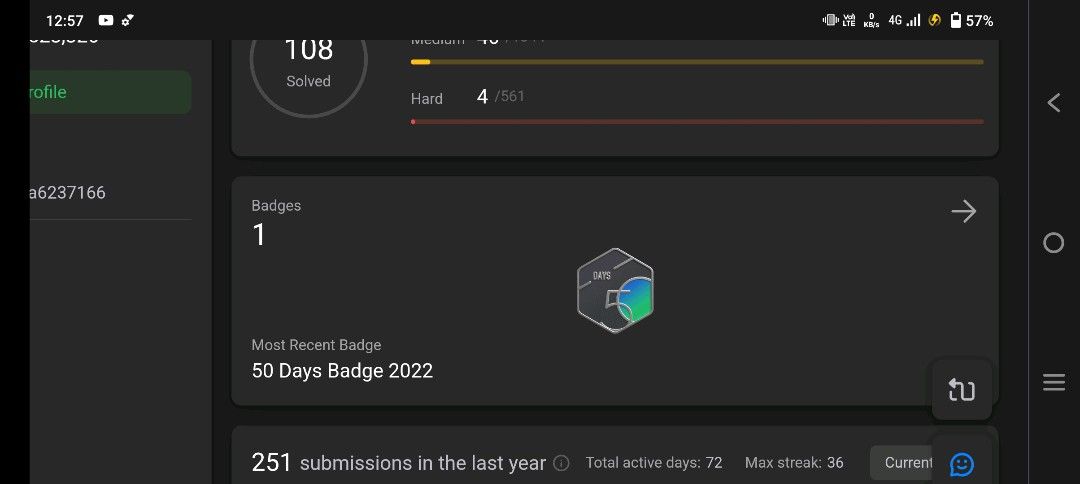The image size is (1080, 484).
Task: Tap the battery indicator icon
Action: pos(955,21)
